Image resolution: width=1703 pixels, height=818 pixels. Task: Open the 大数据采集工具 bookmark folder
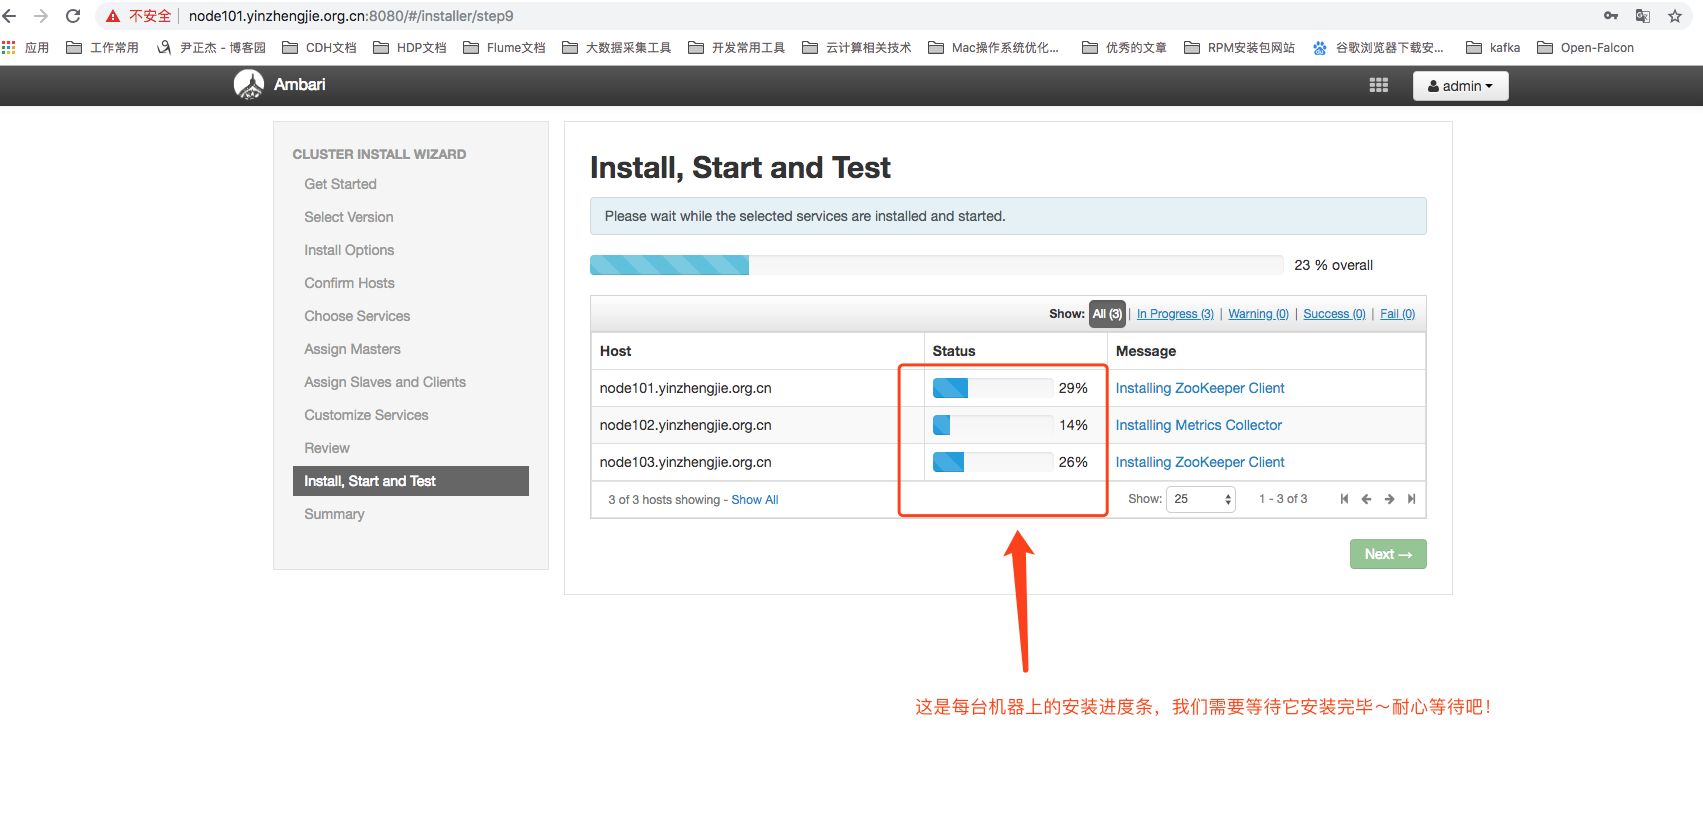[617, 47]
